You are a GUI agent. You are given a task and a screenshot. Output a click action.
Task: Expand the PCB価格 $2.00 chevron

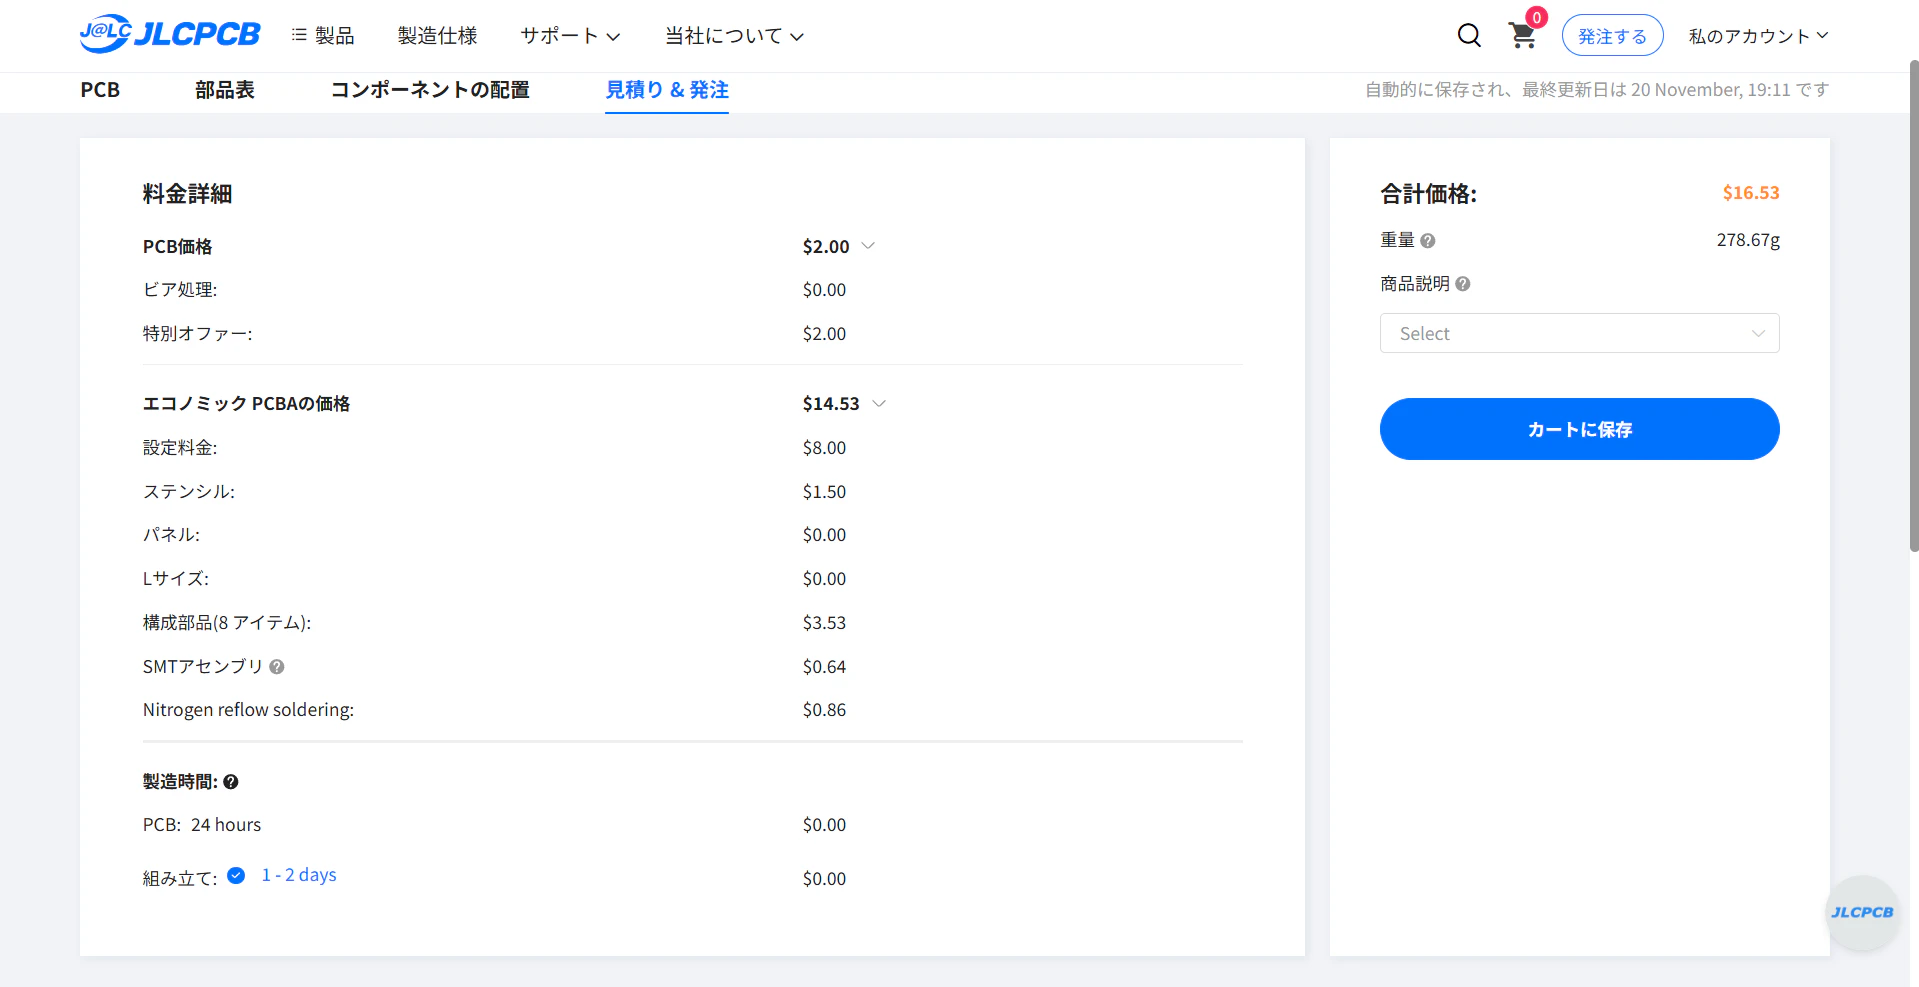point(868,246)
